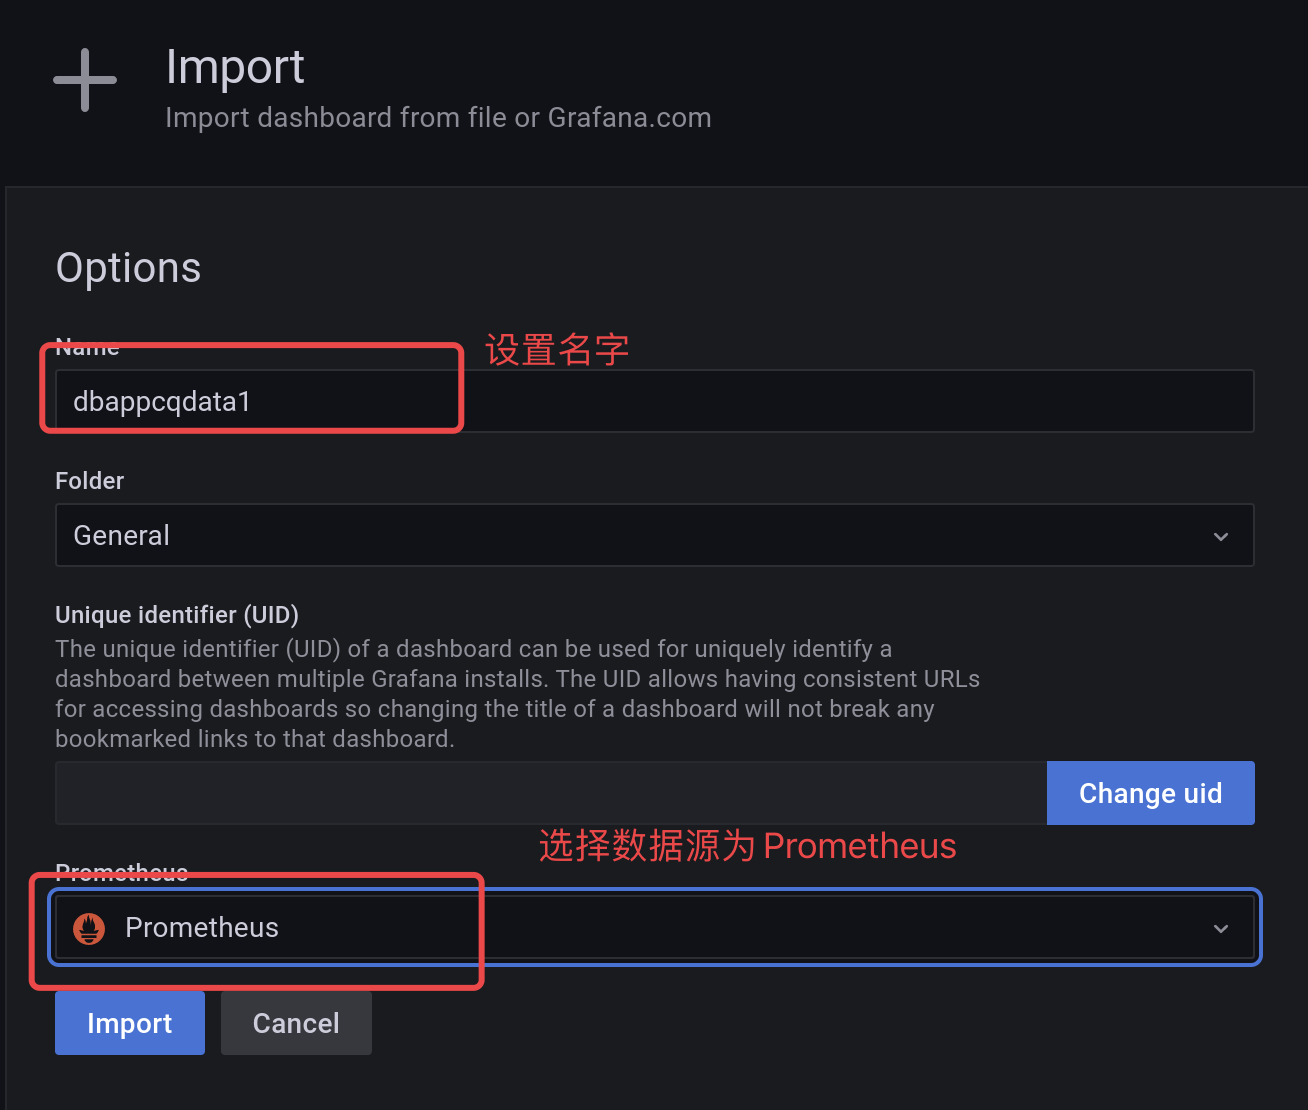
Task: Click the Cancel button
Action: (x=296, y=1023)
